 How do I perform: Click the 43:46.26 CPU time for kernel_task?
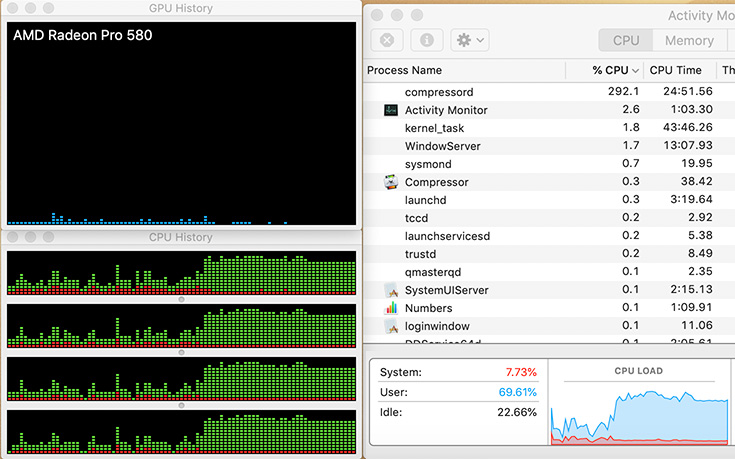[688, 128]
